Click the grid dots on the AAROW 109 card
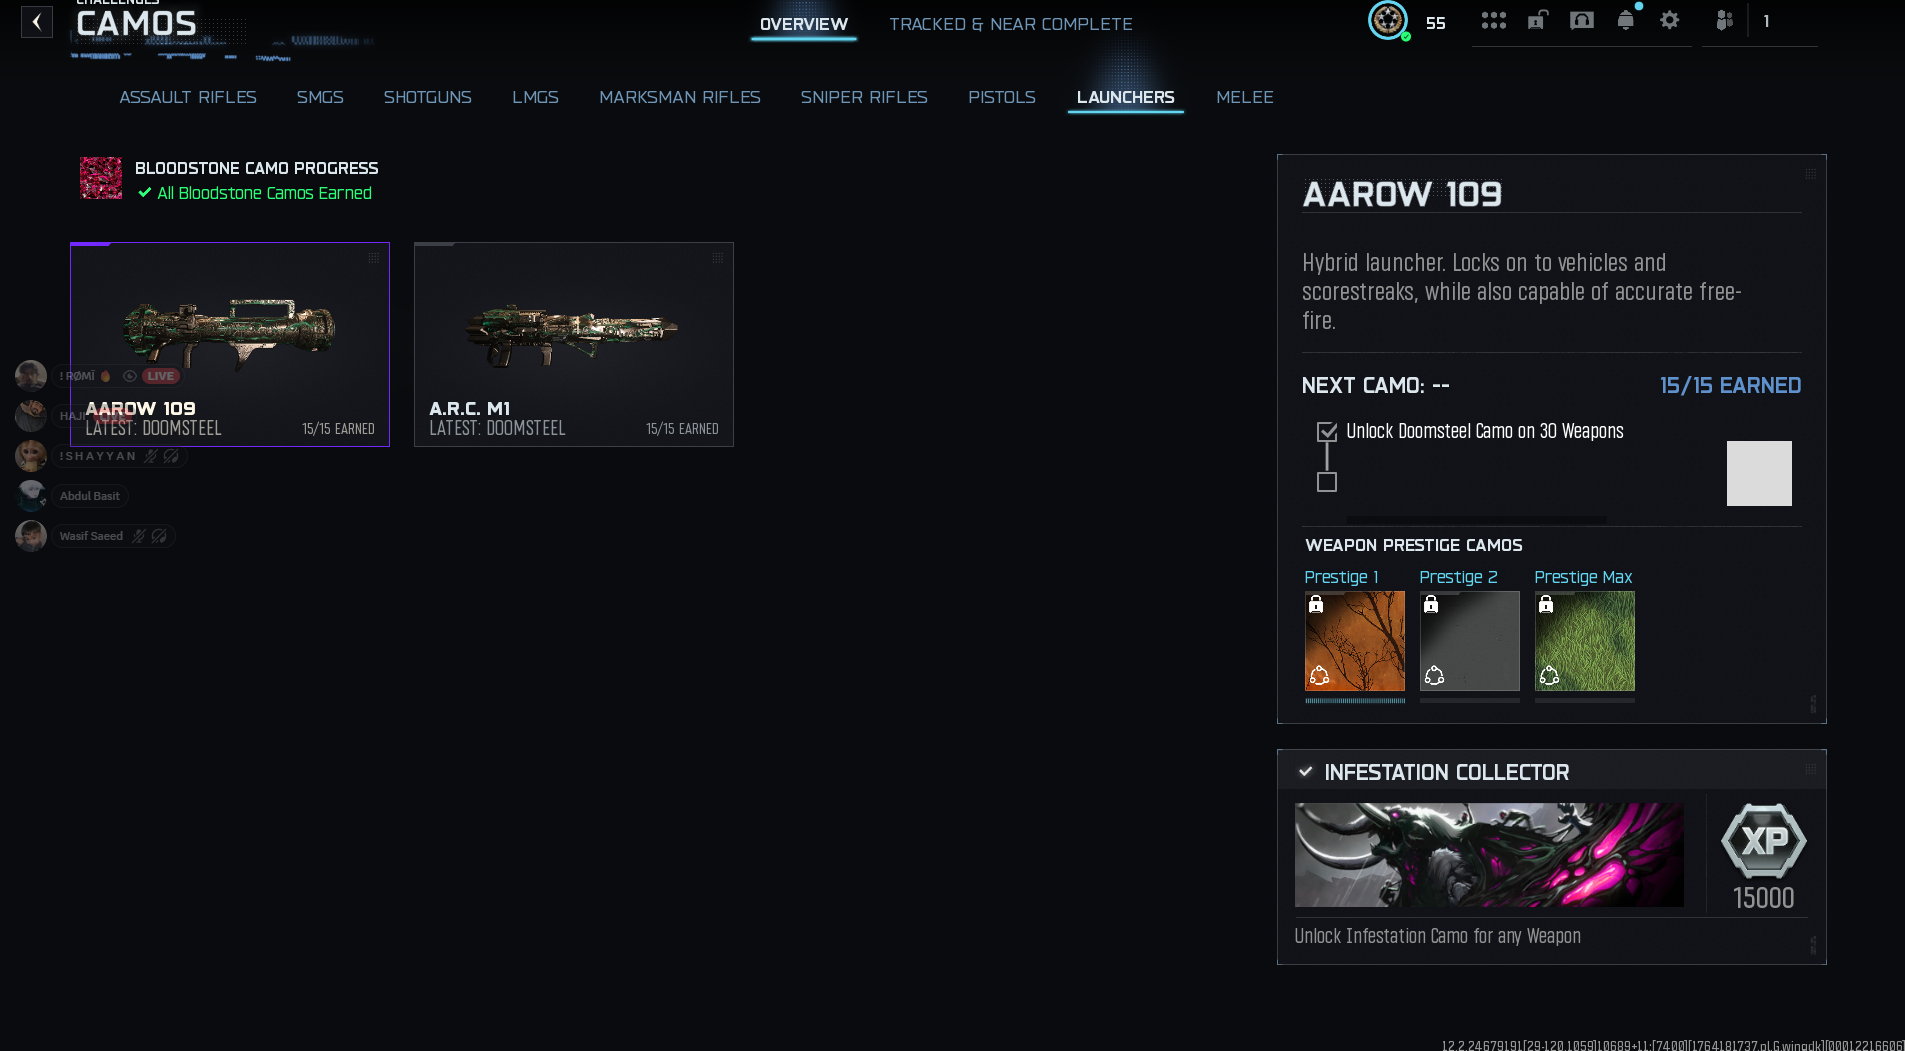 coord(374,258)
